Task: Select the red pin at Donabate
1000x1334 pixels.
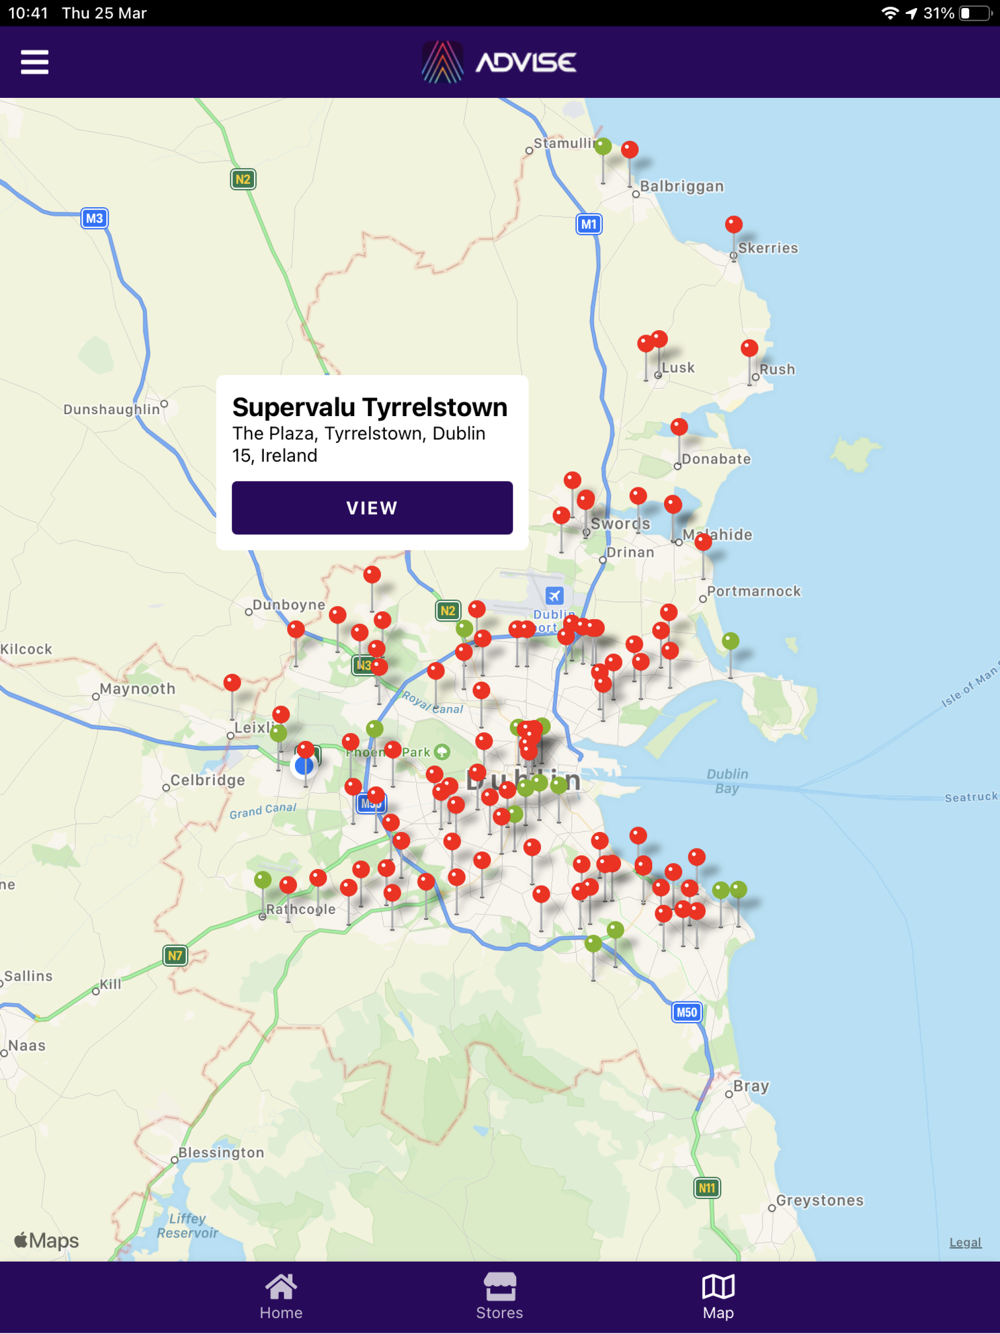Action: pyautogui.click(x=679, y=427)
